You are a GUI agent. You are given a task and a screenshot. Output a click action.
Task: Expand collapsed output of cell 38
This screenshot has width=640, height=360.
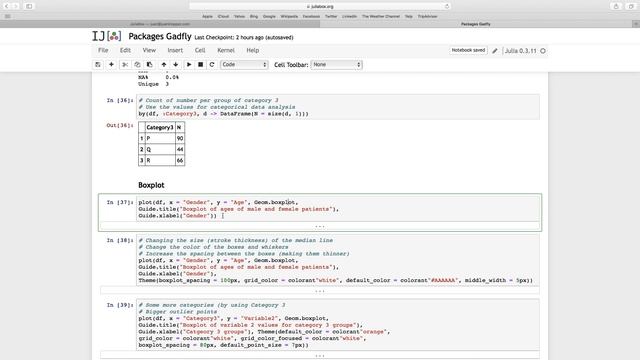click(320, 291)
